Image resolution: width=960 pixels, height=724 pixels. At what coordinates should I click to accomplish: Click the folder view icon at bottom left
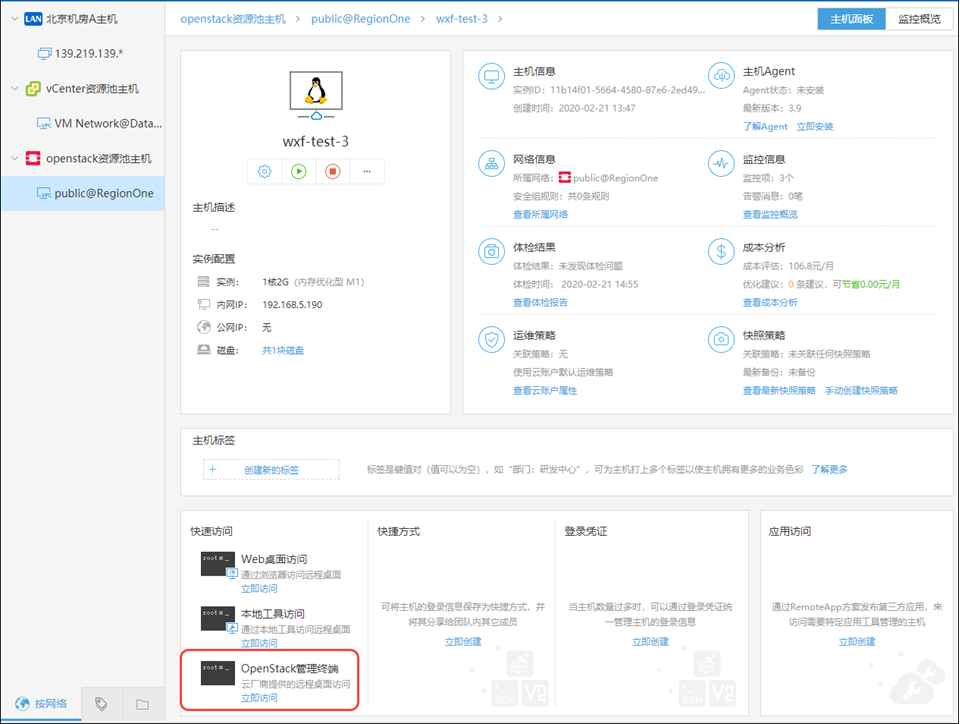[x=142, y=704]
